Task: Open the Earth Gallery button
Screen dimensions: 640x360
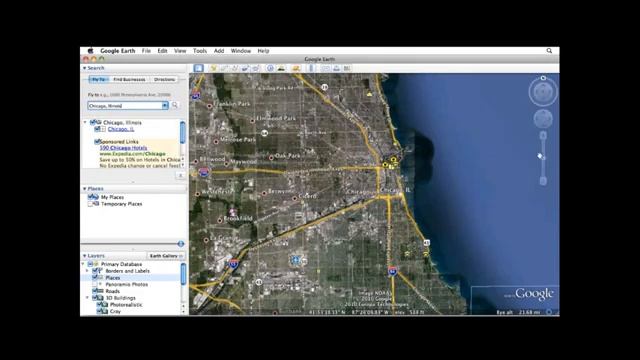Action: pyautogui.click(x=166, y=256)
